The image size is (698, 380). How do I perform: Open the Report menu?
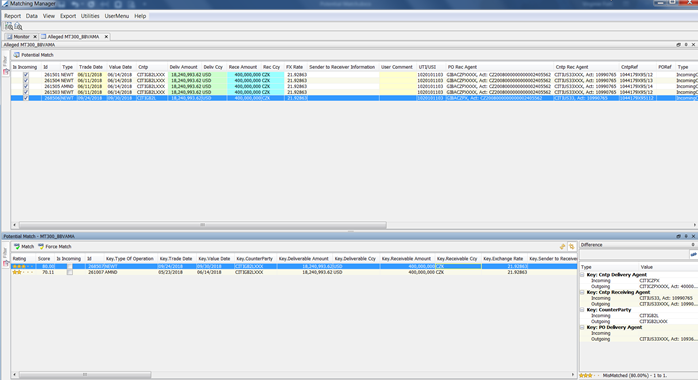[12, 16]
